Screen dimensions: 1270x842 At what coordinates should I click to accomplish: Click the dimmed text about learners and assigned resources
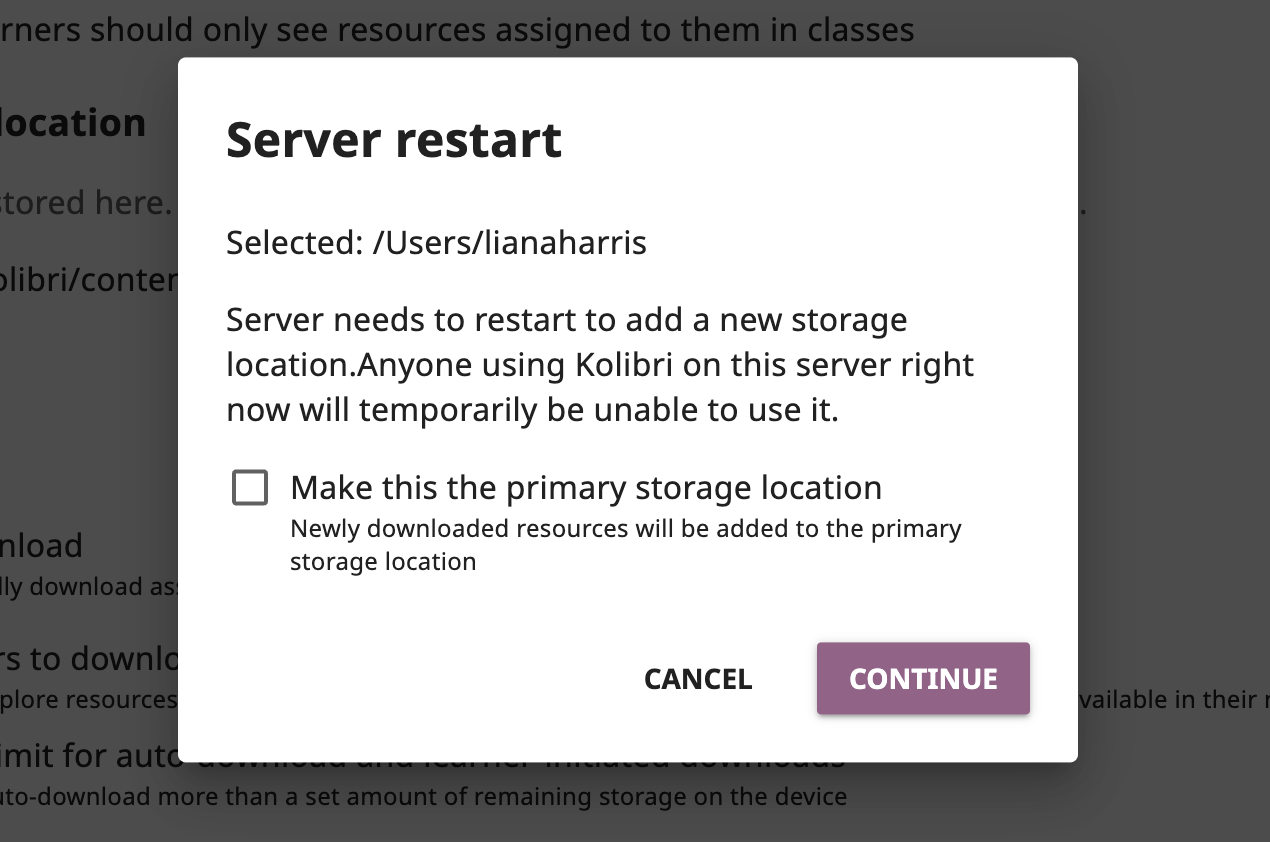(x=457, y=29)
